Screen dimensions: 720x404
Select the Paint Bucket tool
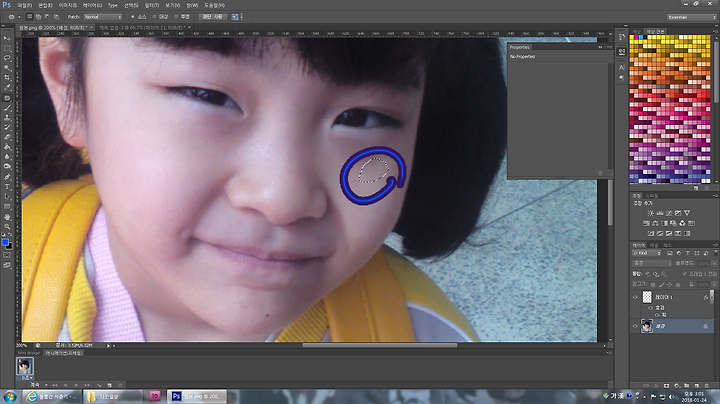[x=7, y=147]
